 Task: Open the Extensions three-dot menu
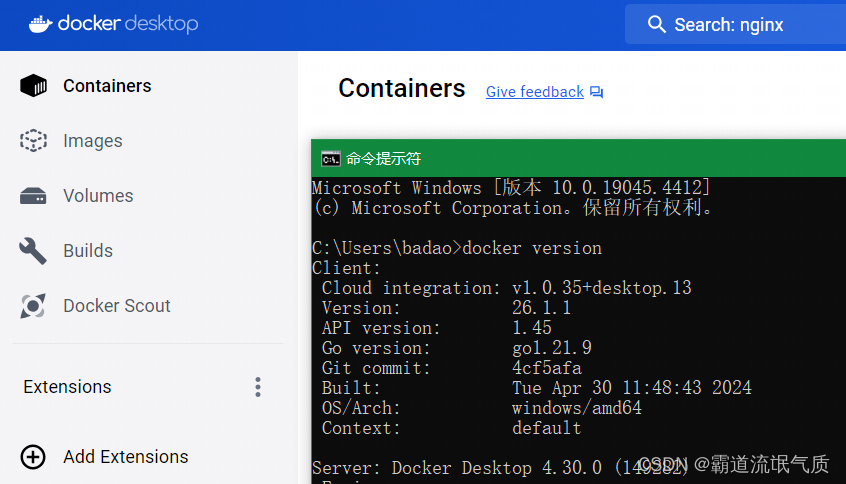click(258, 387)
